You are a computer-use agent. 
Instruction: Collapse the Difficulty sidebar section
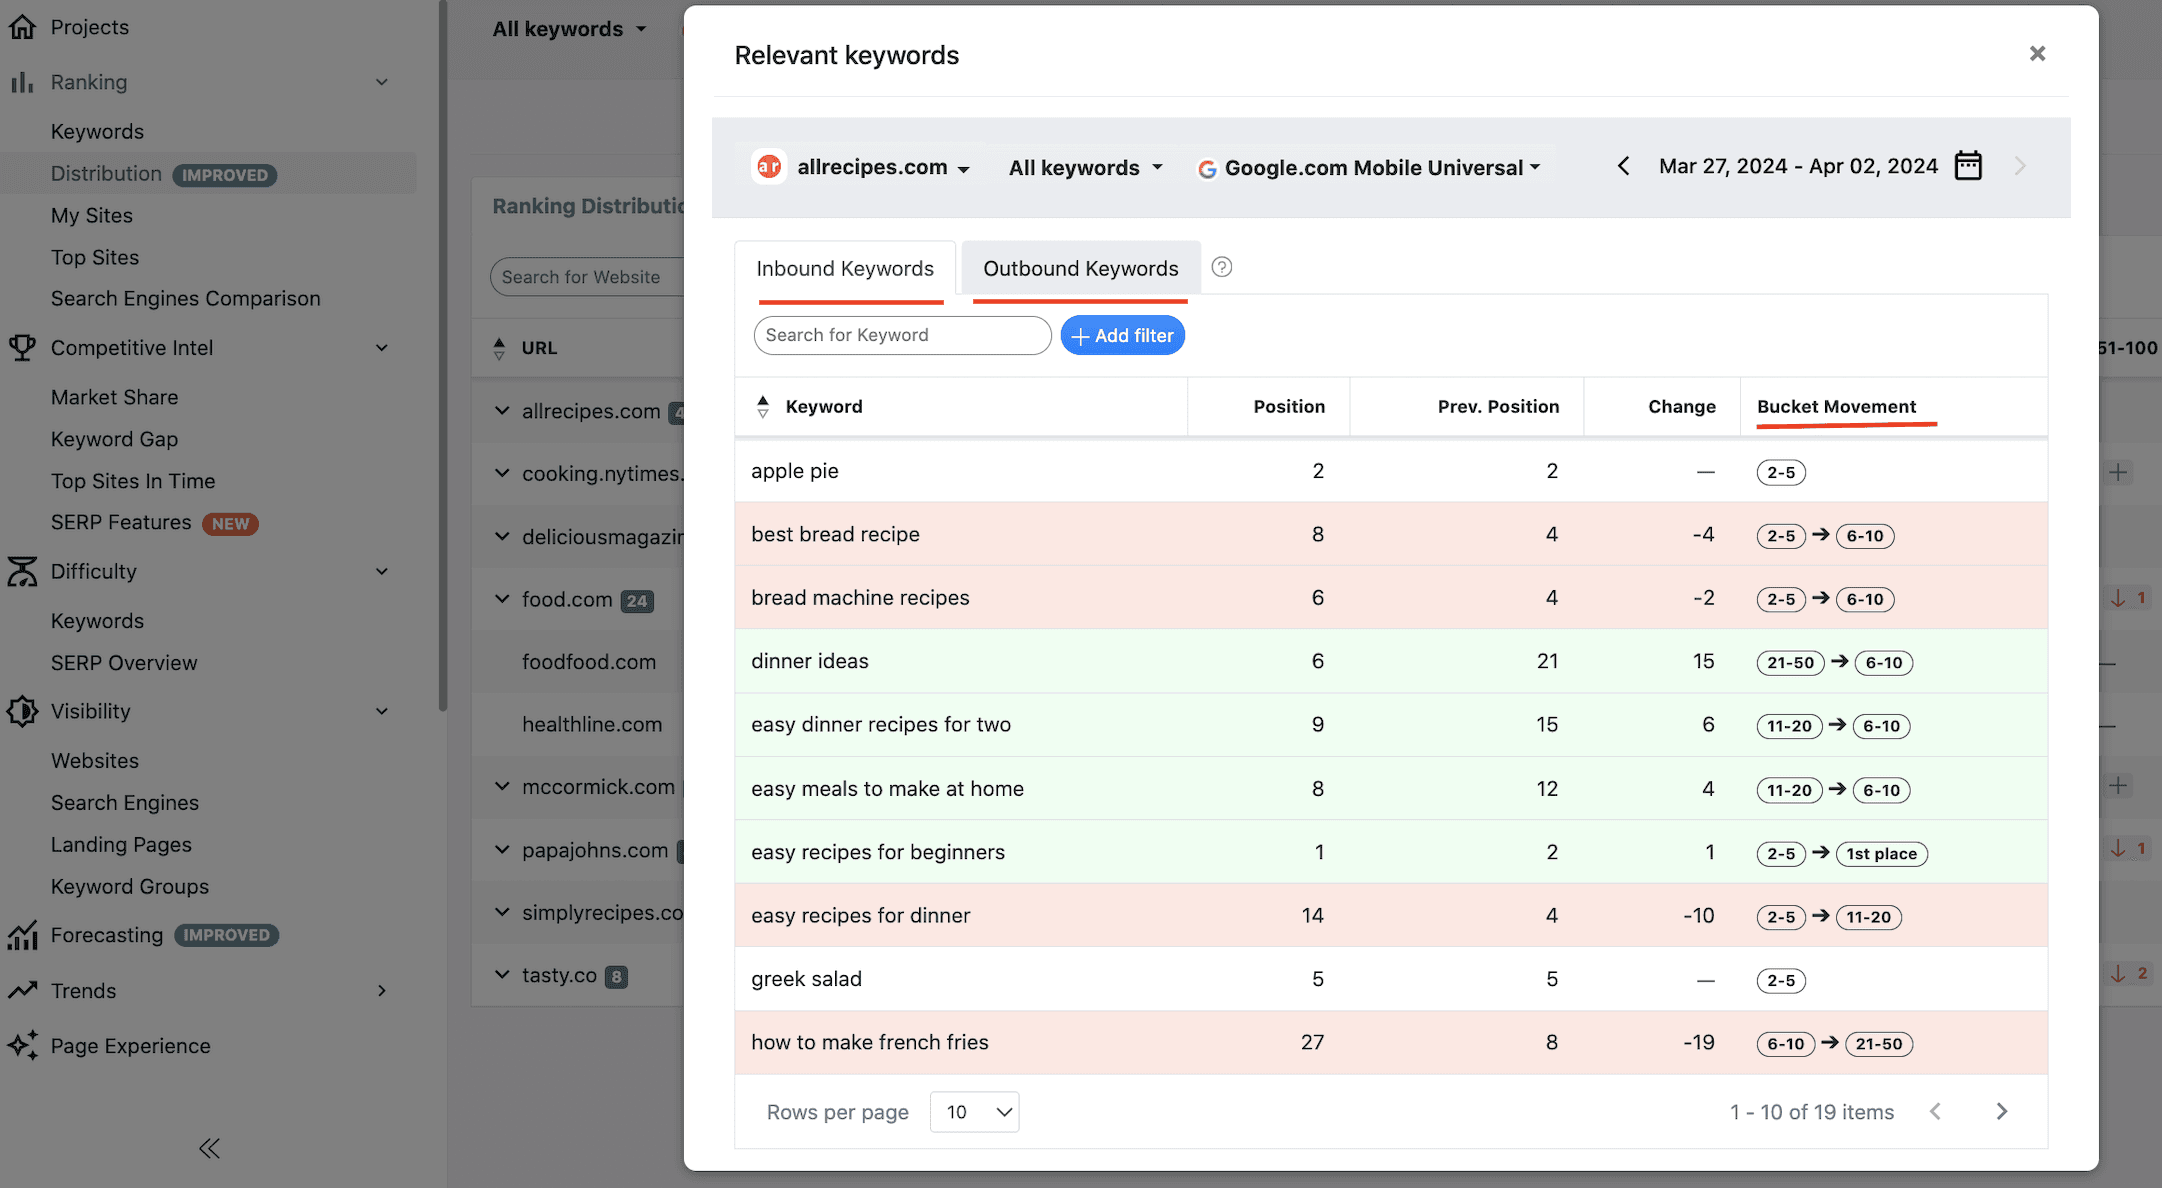point(381,571)
